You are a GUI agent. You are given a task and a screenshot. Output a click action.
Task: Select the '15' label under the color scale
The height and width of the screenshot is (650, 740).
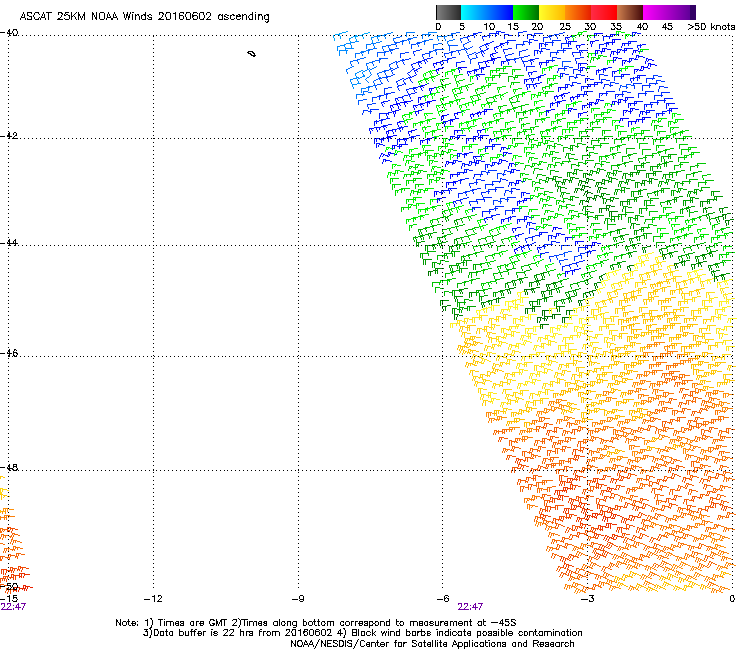pyautogui.click(x=513, y=26)
